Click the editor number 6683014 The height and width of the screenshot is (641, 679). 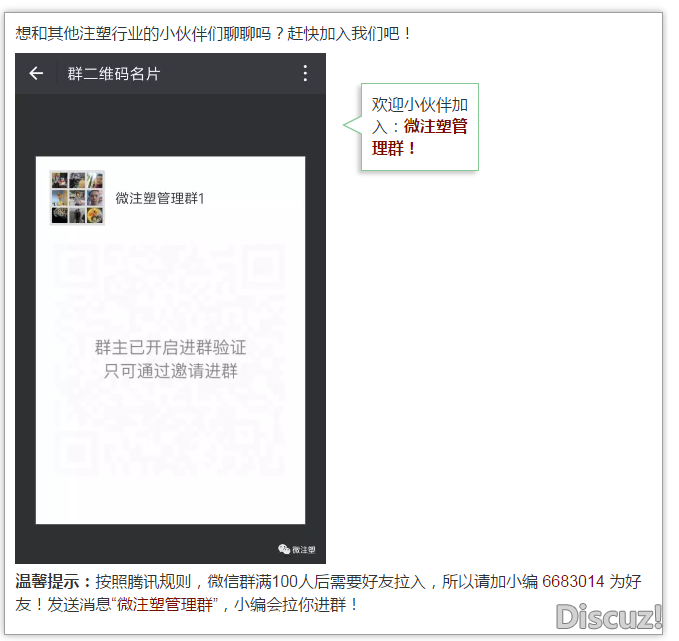(573, 581)
